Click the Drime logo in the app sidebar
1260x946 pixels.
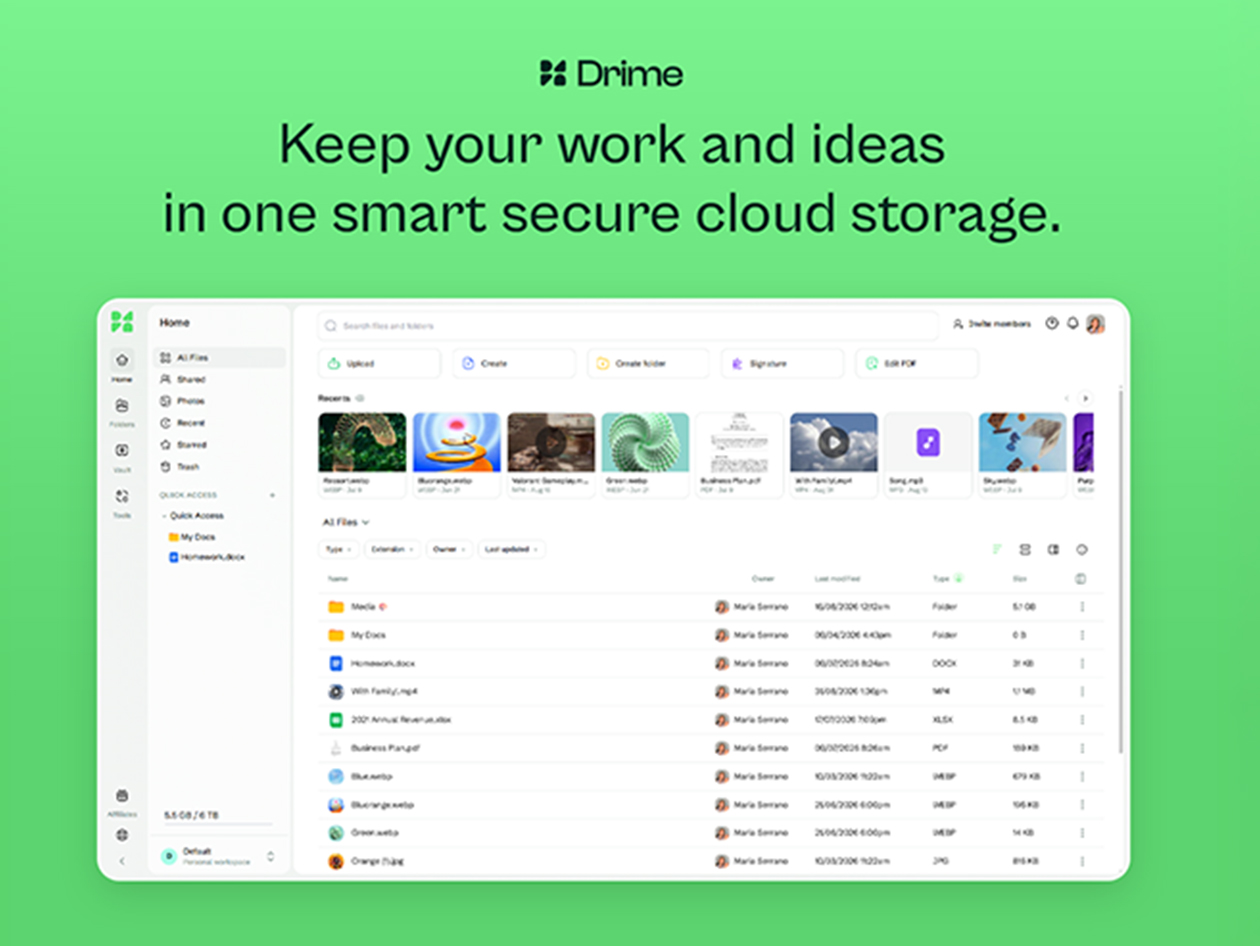[x=122, y=322]
